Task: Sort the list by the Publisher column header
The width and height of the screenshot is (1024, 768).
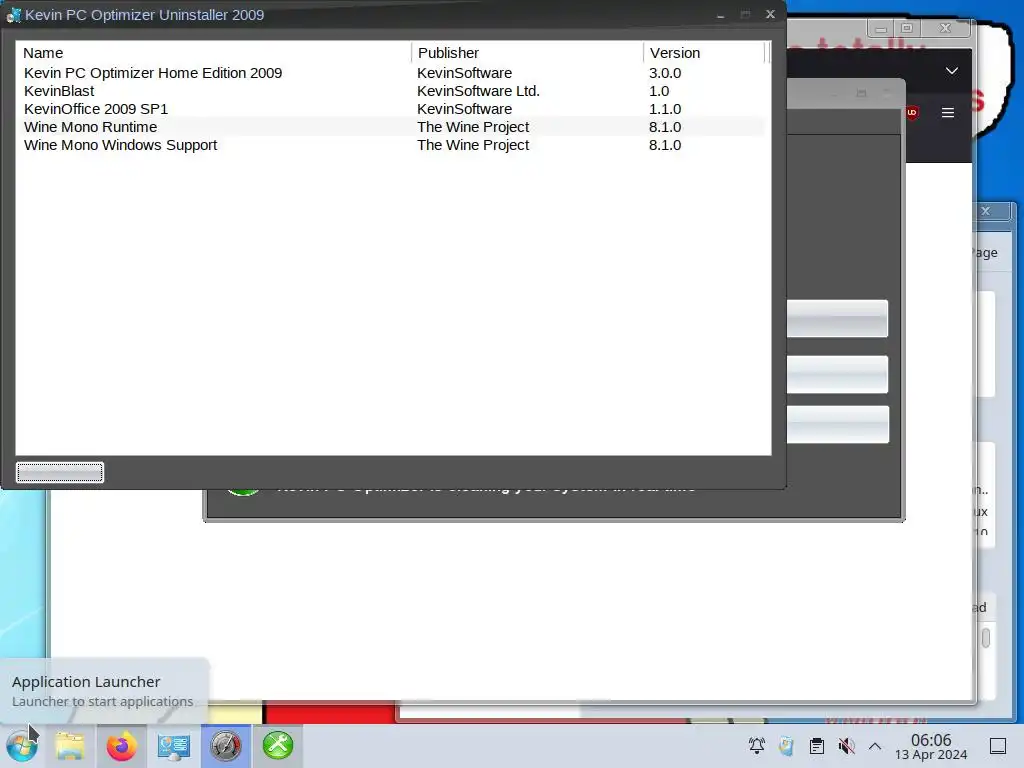Action: tap(528, 53)
